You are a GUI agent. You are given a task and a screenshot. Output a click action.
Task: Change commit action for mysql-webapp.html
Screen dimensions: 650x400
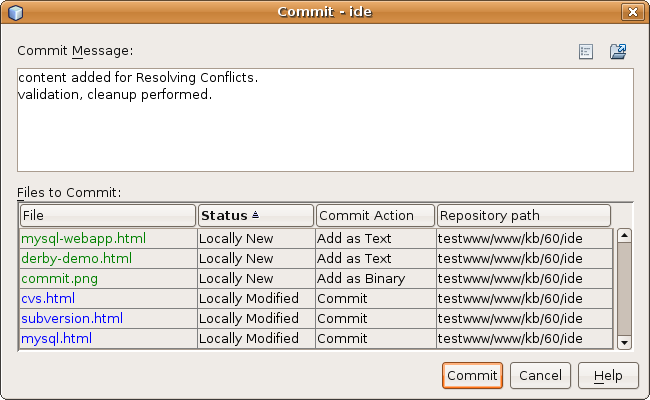click(375, 239)
